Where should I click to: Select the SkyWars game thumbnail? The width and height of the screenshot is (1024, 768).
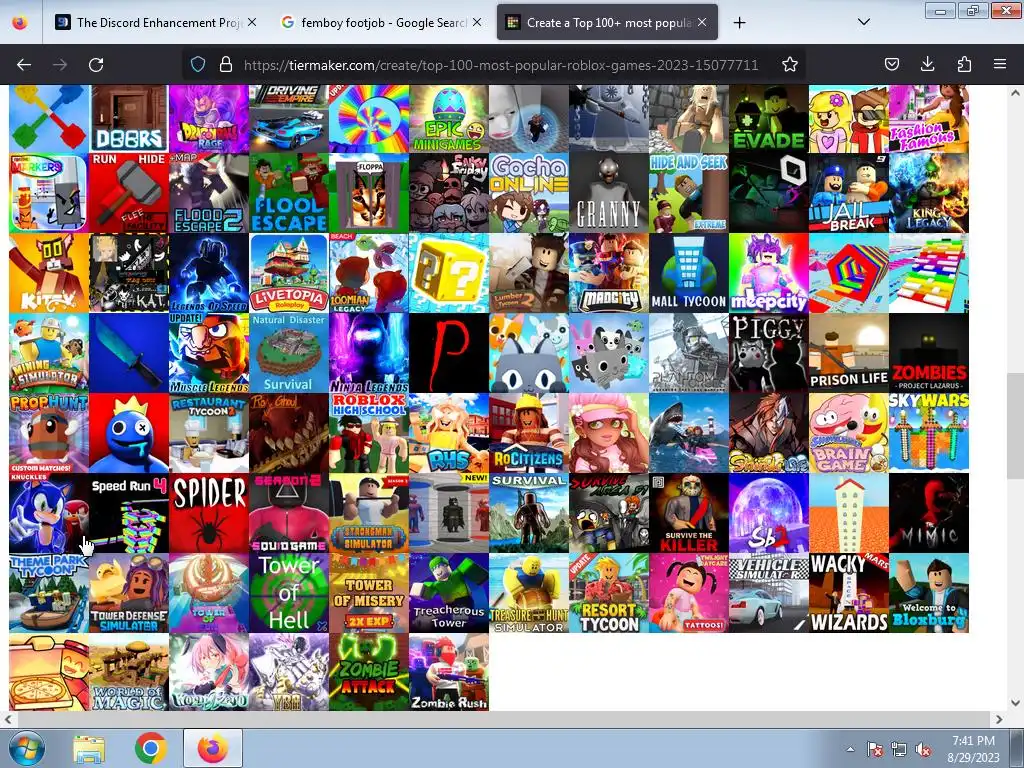point(929,433)
